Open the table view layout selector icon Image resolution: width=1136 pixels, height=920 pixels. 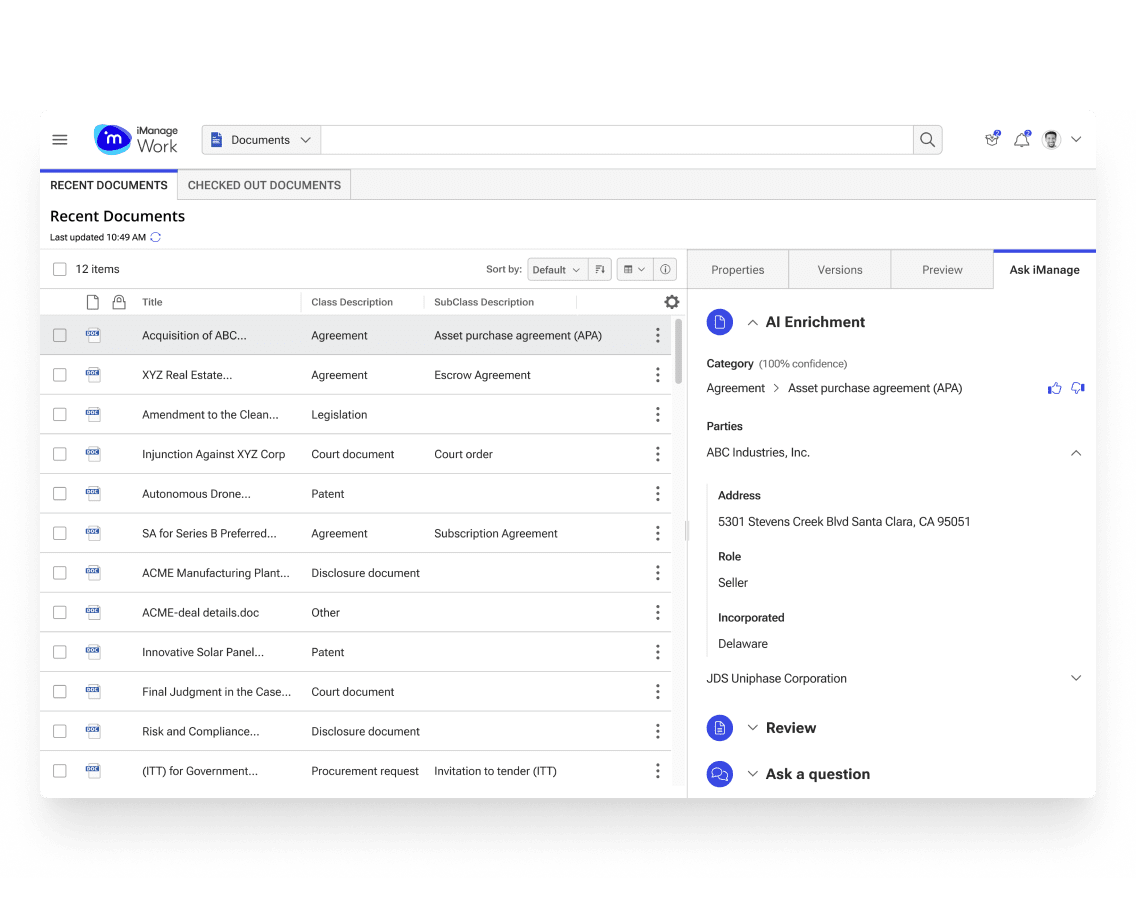(x=631, y=269)
